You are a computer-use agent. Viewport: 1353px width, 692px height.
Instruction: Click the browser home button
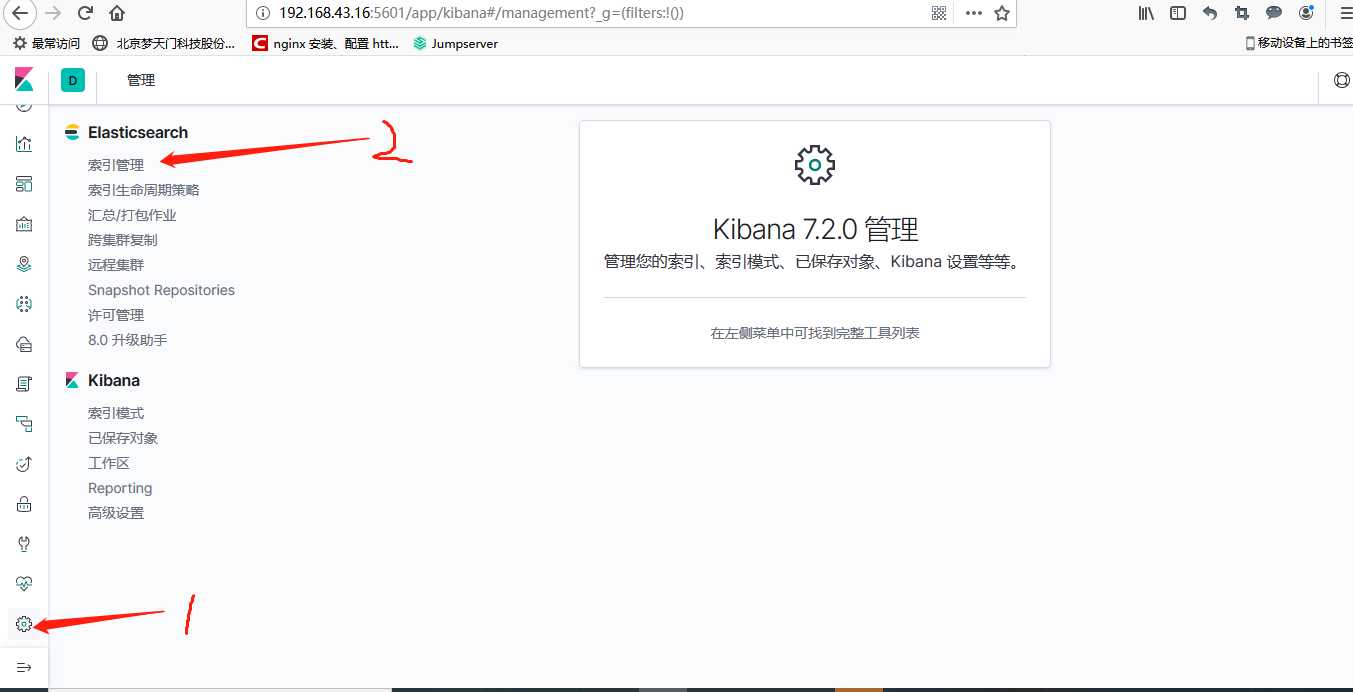point(117,13)
